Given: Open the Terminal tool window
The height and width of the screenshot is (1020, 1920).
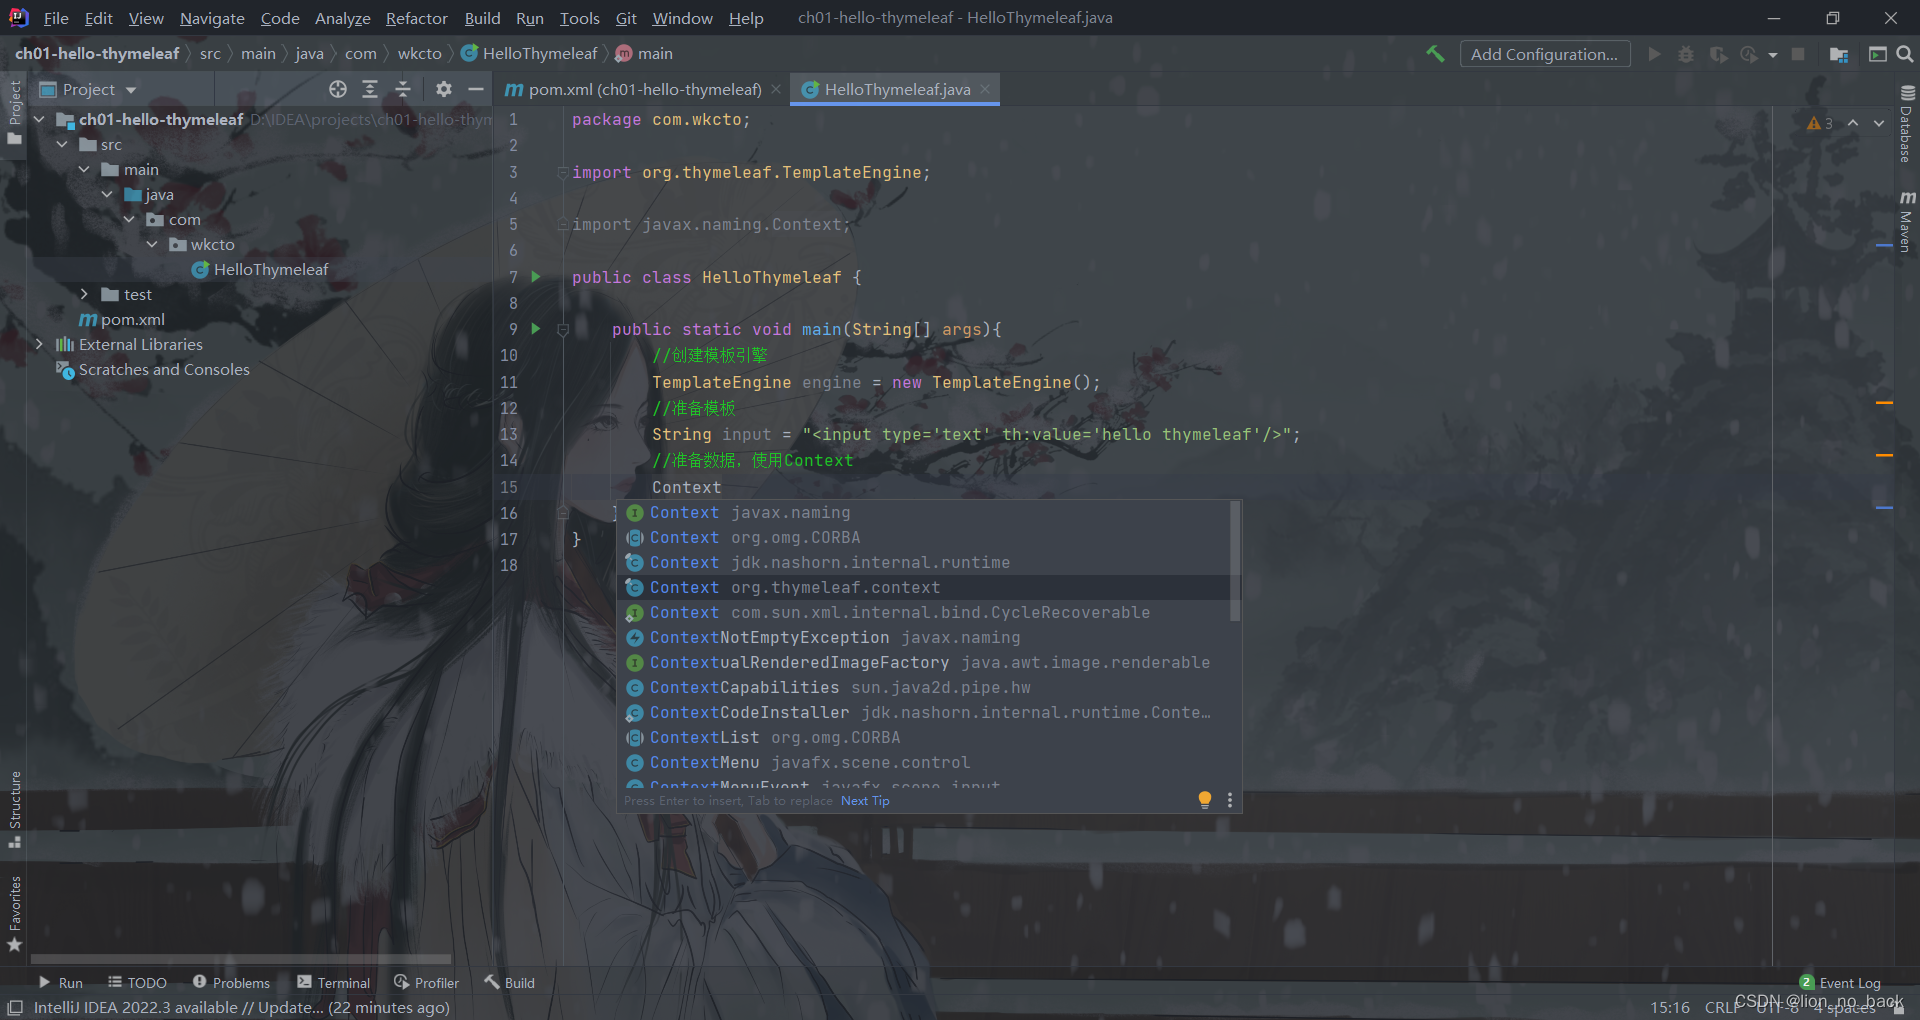Looking at the screenshot, I should tap(334, 983).
